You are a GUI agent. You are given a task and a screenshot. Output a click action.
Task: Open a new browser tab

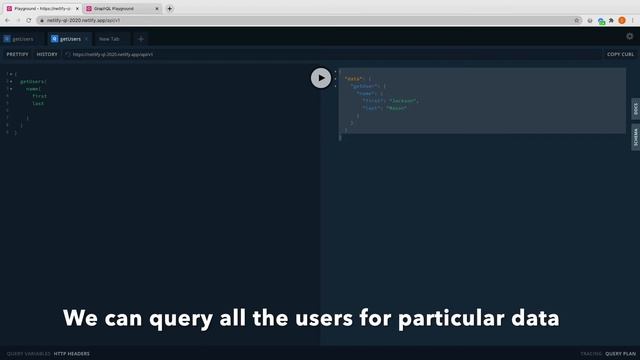tap(169, 9)
